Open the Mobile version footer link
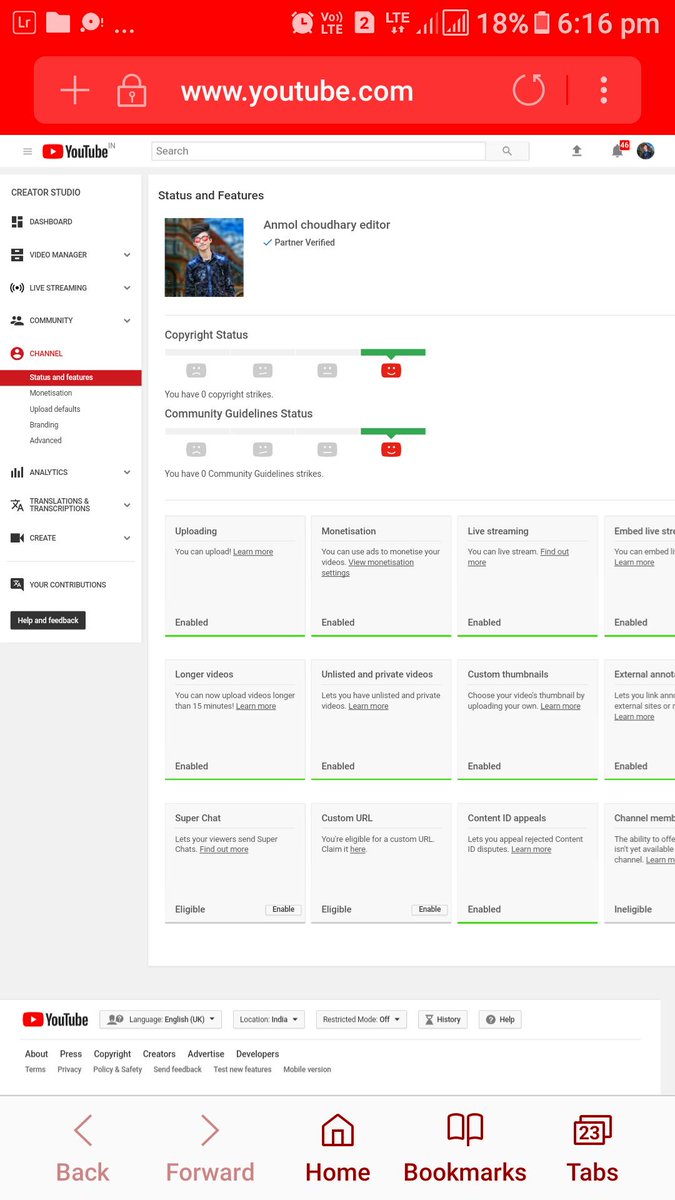This screenshot has height=1200, width=675. pos(307,1070)
